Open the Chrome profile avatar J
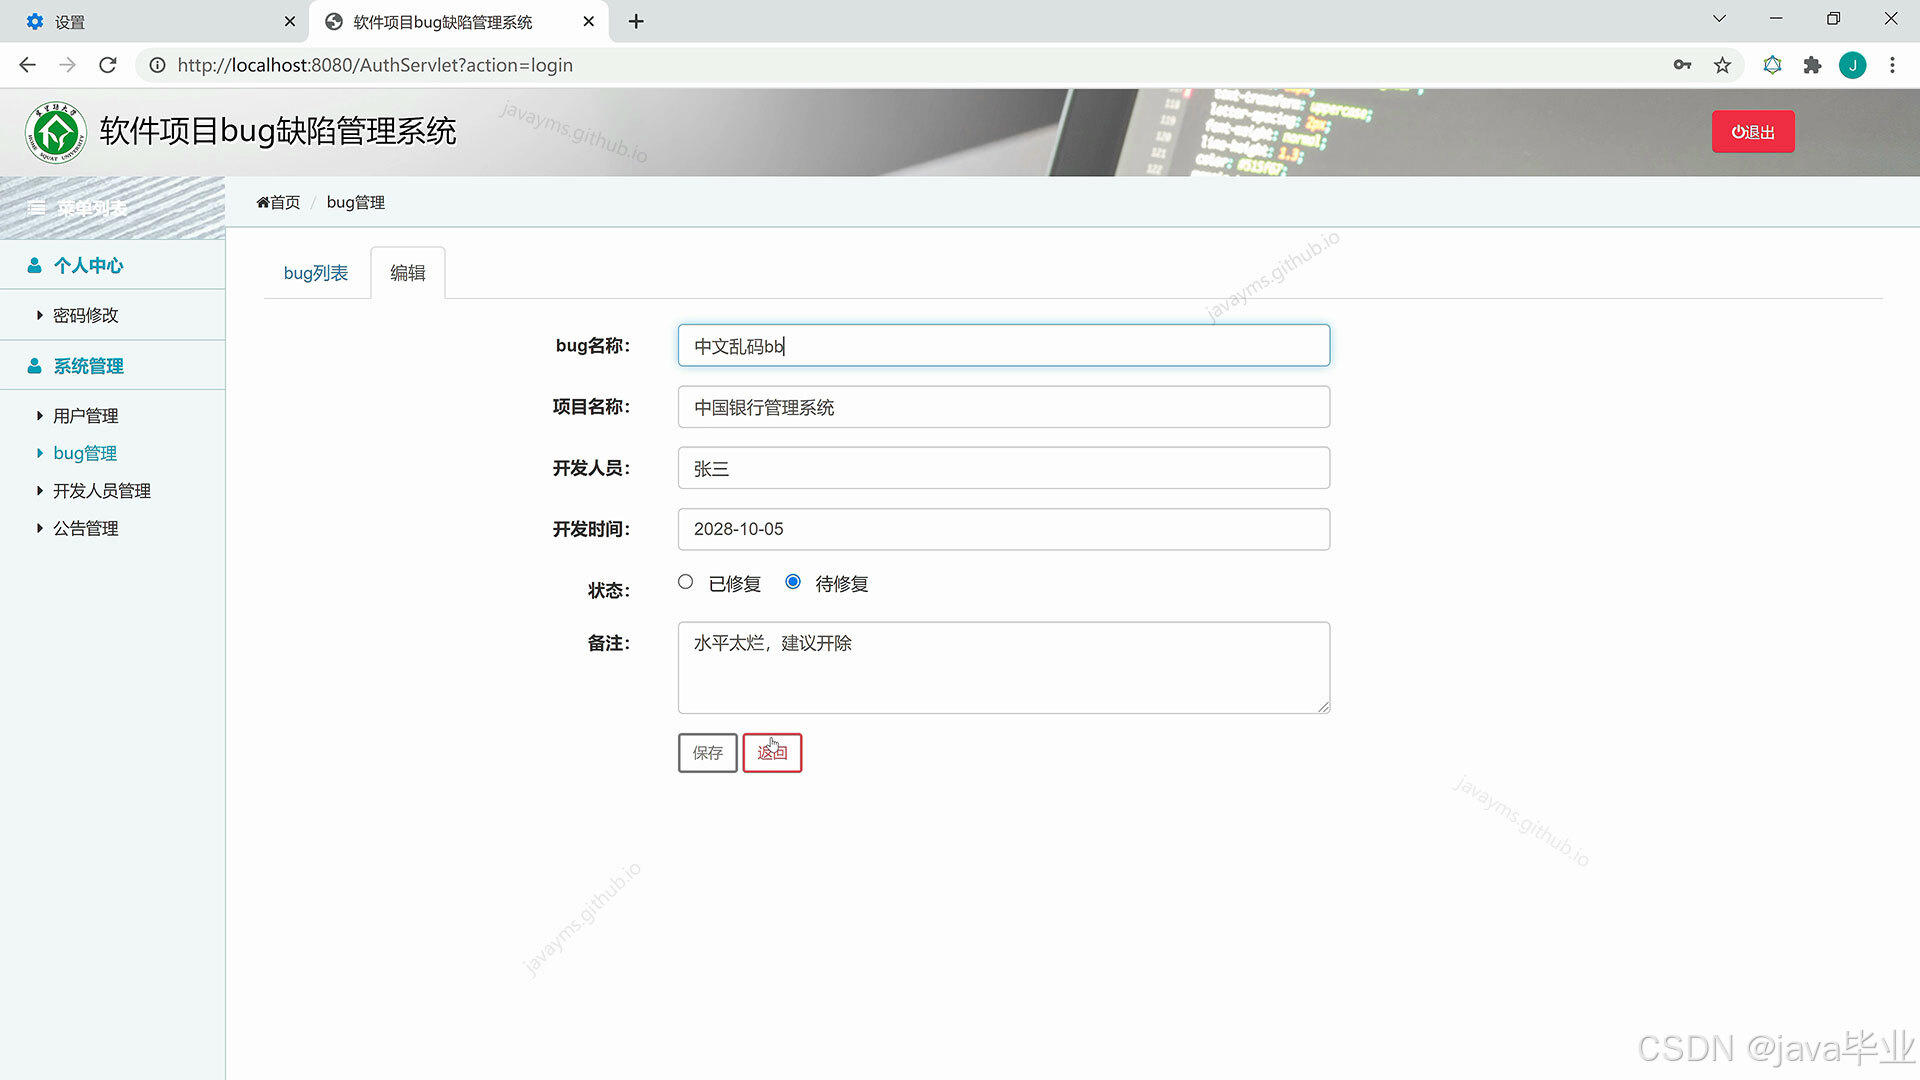Screen dimensions: 1920x1080 coord(1853,65)
